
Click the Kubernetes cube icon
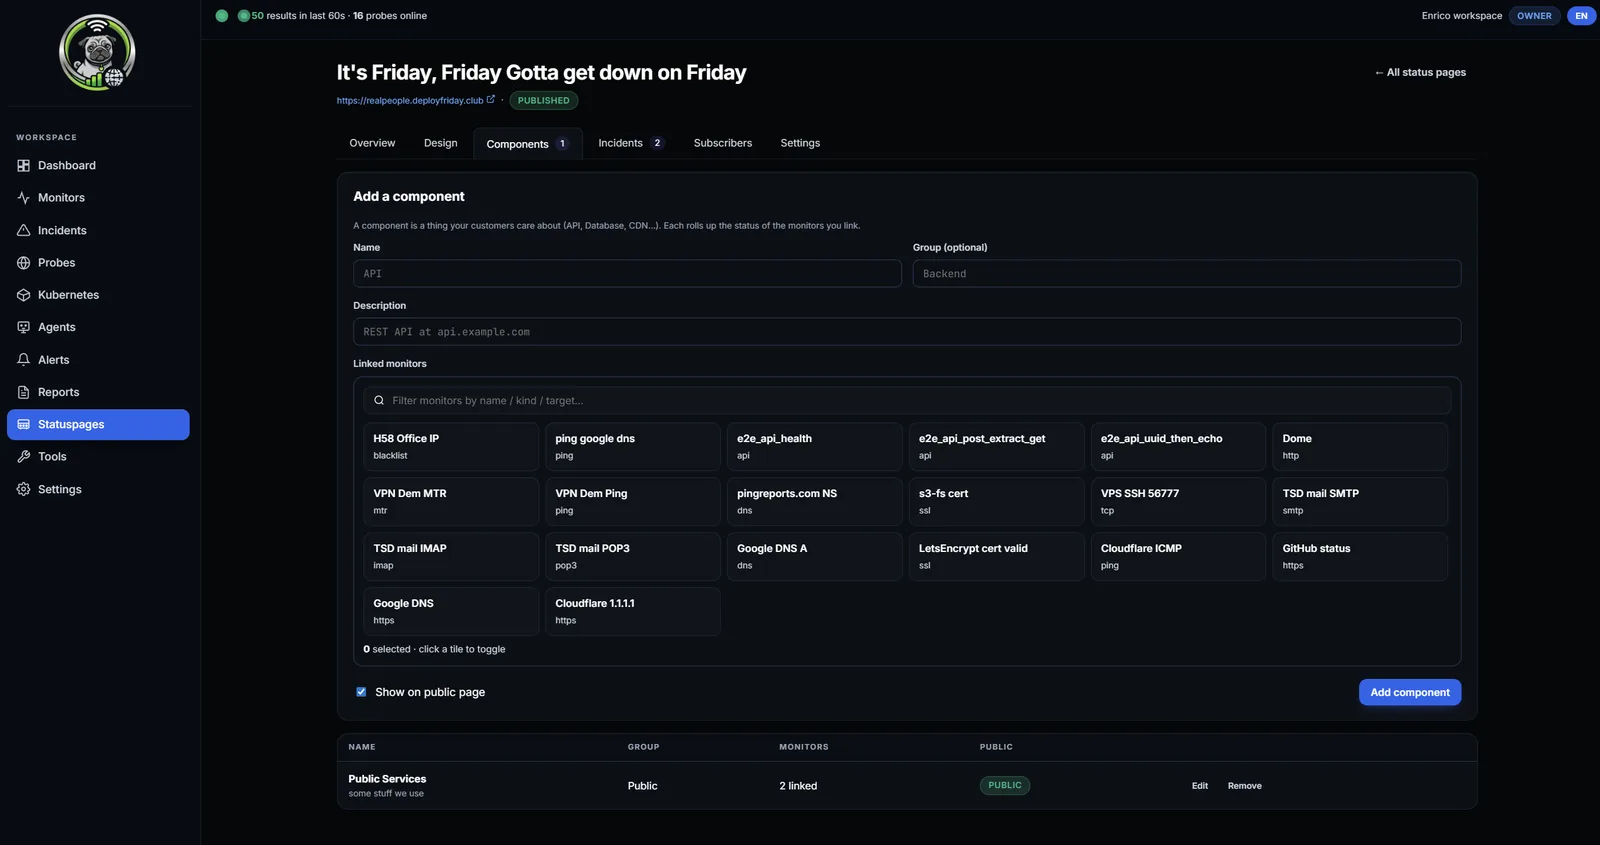[x=23, y=295]
